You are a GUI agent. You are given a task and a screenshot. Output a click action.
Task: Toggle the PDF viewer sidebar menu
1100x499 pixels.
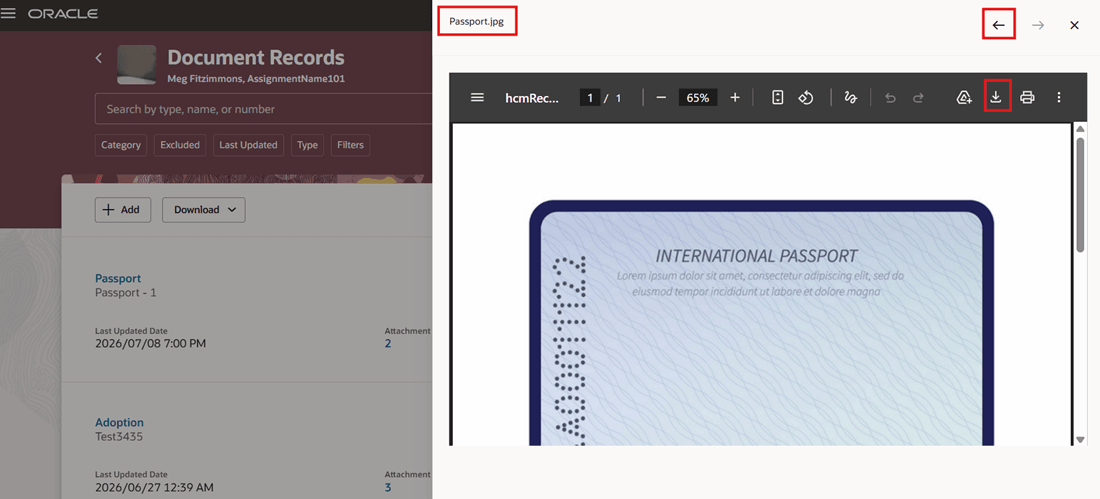click(x=477, y=98)
